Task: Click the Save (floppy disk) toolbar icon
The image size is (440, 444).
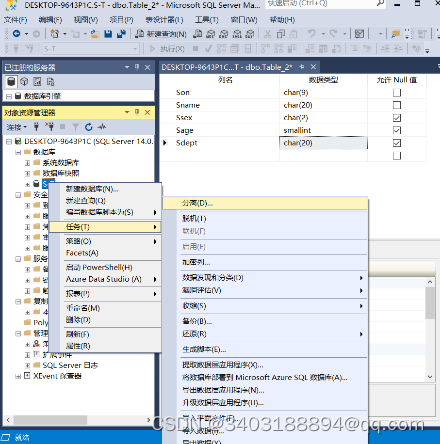Action: coord(108,34)
